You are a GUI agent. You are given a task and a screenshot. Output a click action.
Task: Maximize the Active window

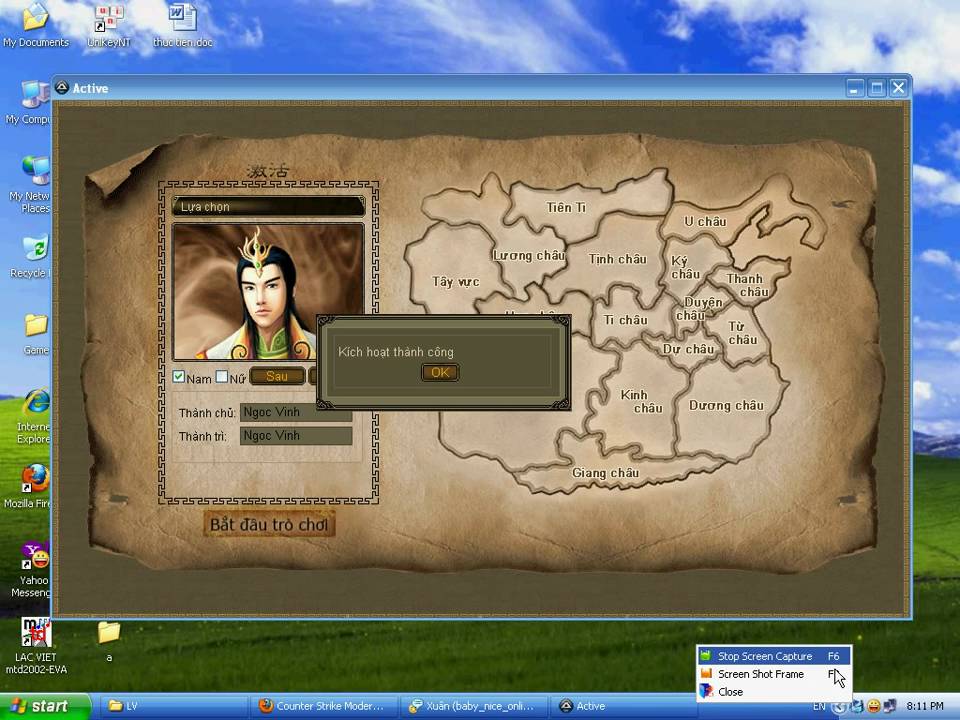click(877, 88)
